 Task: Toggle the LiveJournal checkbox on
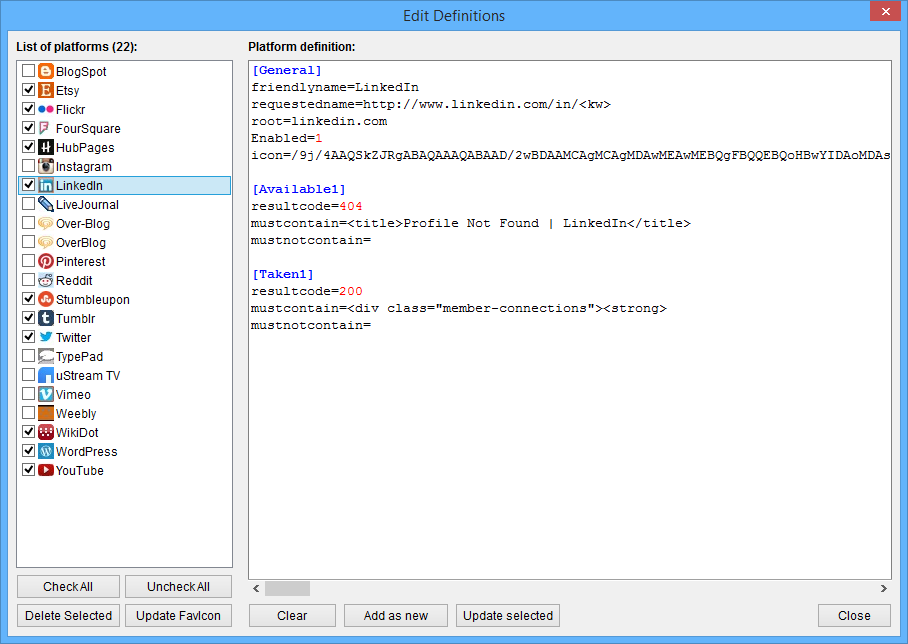(28, 205)
